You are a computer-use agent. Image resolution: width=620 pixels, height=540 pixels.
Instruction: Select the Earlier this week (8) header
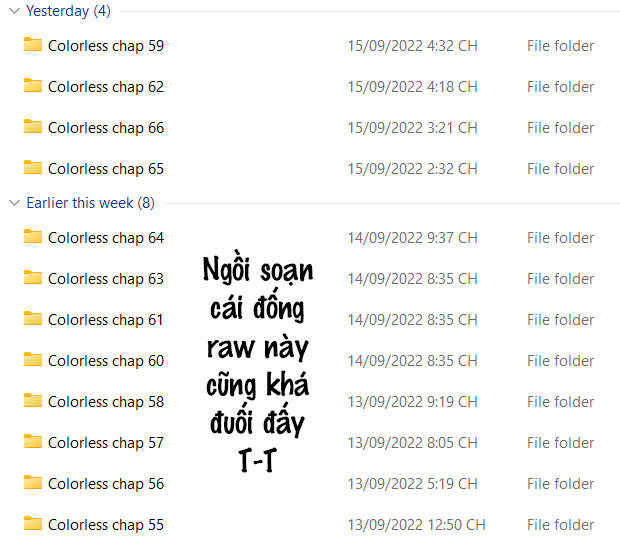click(90, 203)
